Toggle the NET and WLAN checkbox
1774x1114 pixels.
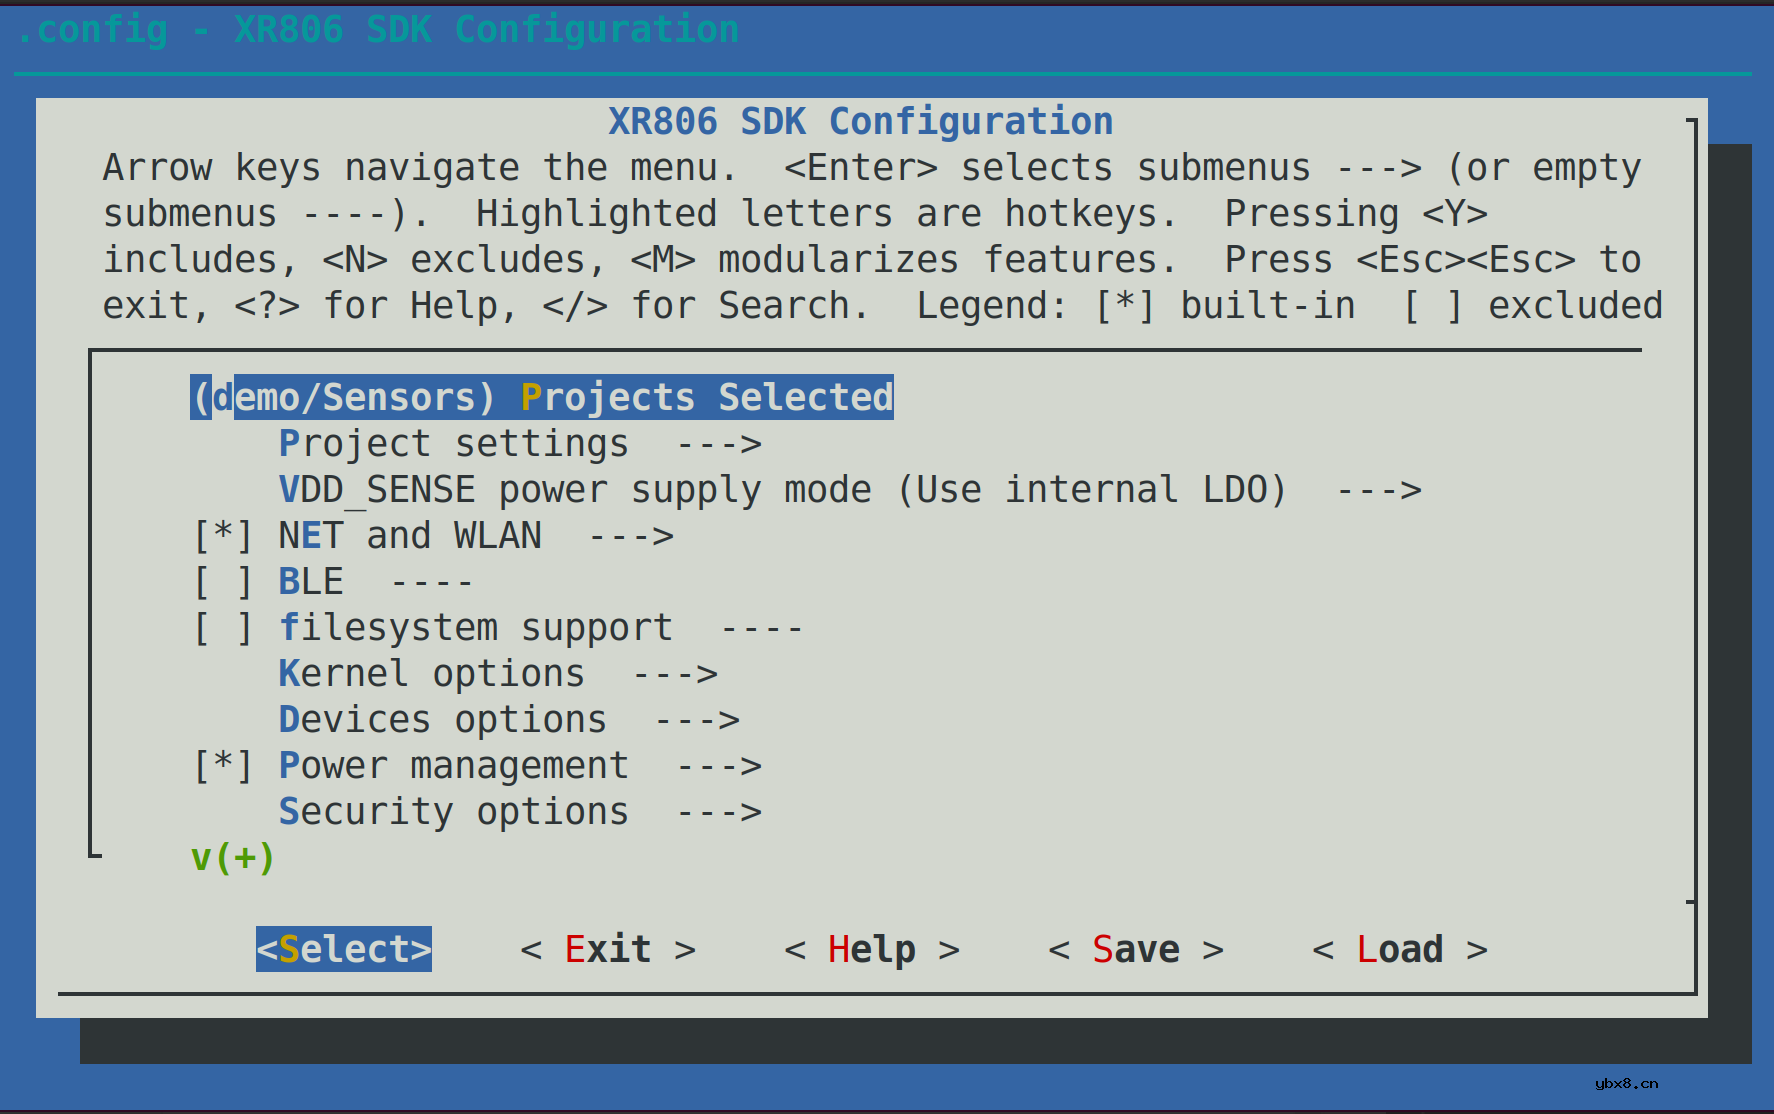tap(222, 535)
